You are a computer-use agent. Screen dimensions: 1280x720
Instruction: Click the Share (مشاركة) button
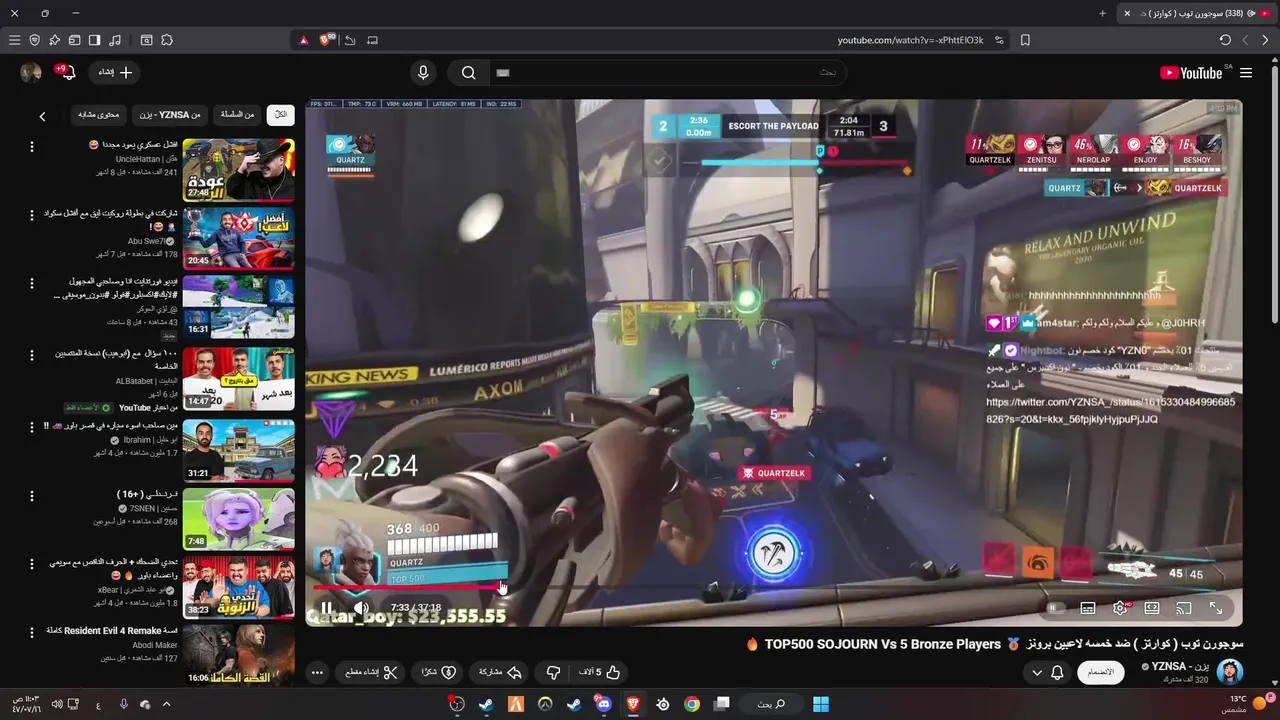click(500, 673)
